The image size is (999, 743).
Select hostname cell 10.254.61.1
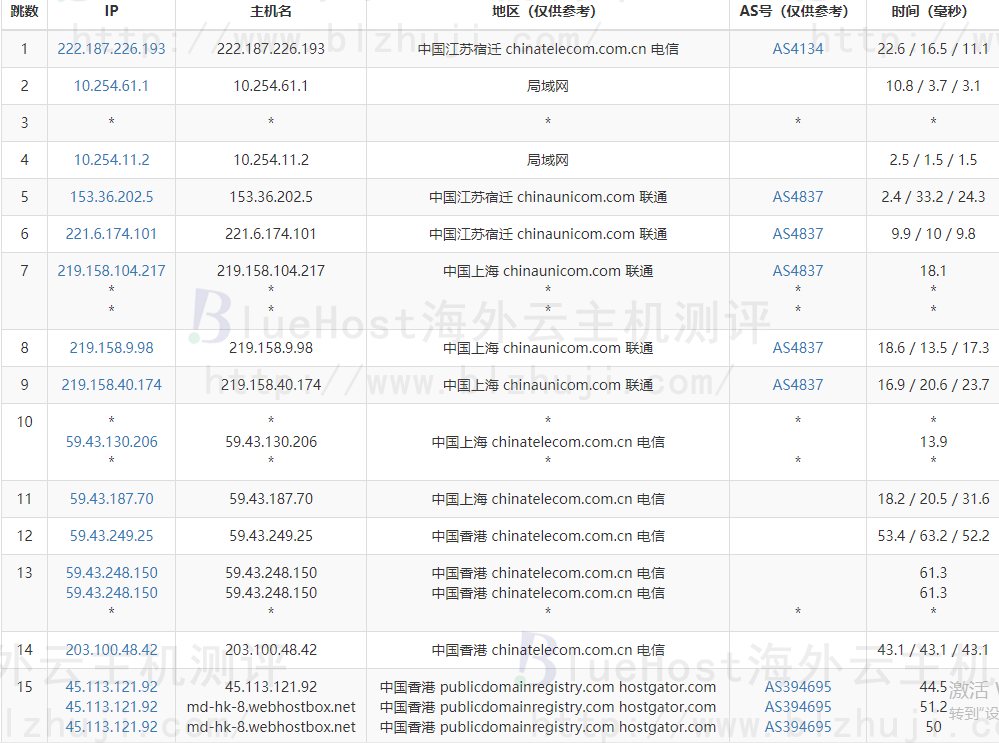(x=271, y=85)
